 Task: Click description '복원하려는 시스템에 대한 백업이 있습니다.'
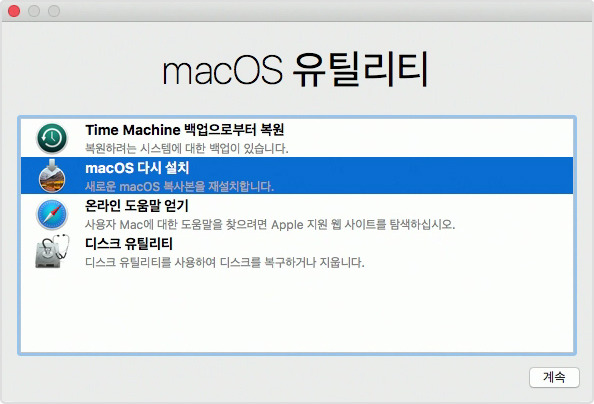tap(187, 148)
